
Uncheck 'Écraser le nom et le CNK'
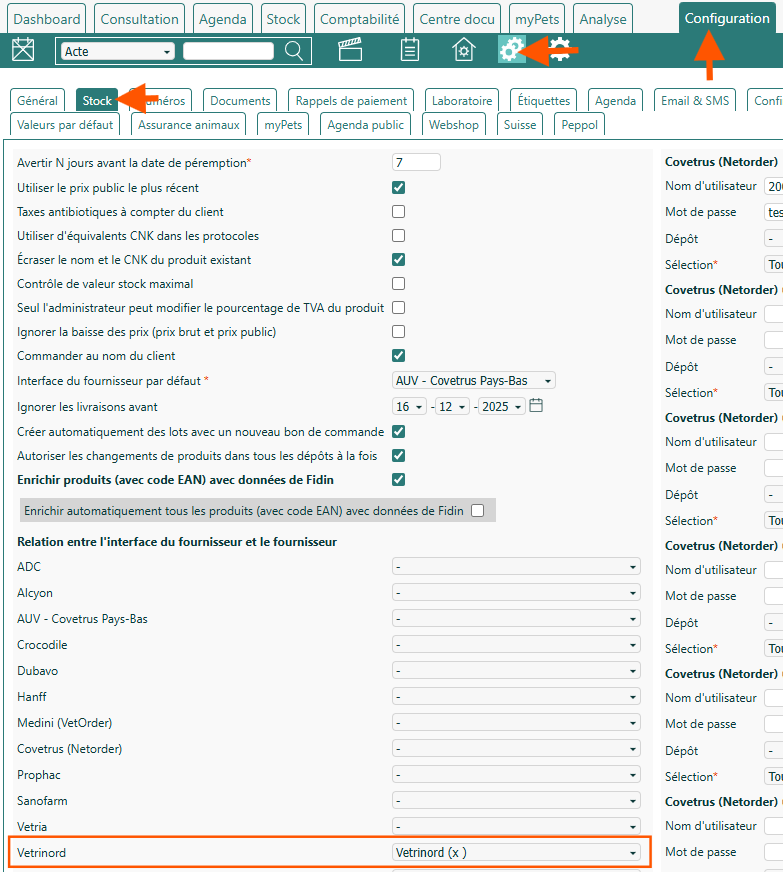pyautogui.click(x=398, y=259)
